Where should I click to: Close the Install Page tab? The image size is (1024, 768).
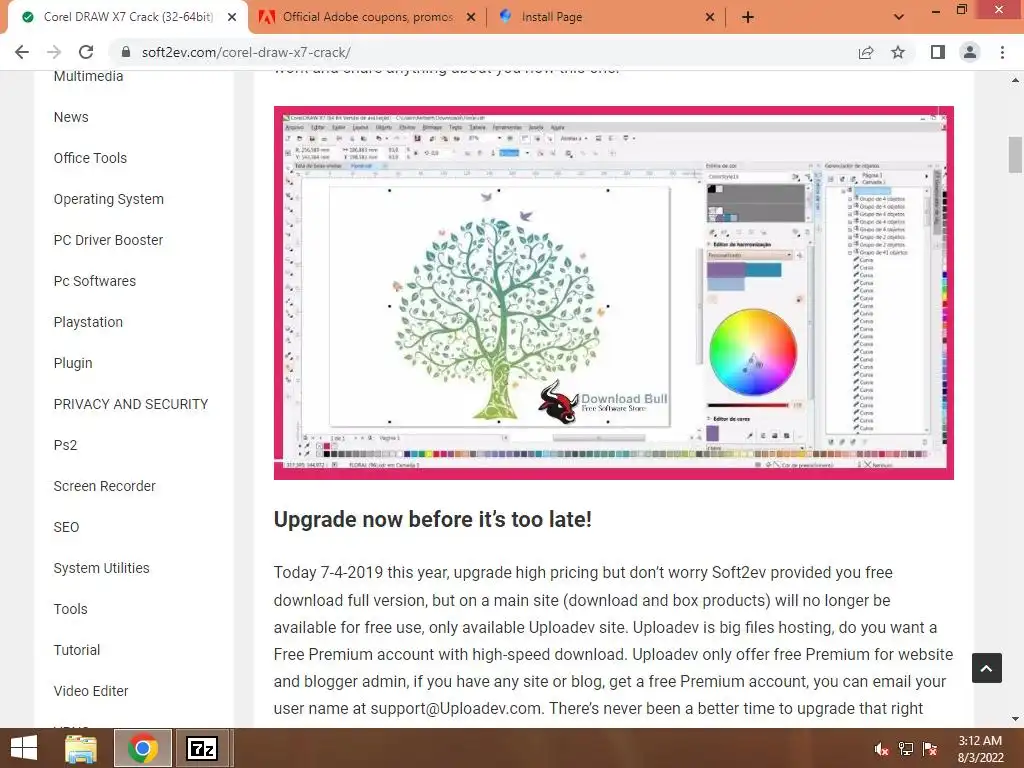710,18
